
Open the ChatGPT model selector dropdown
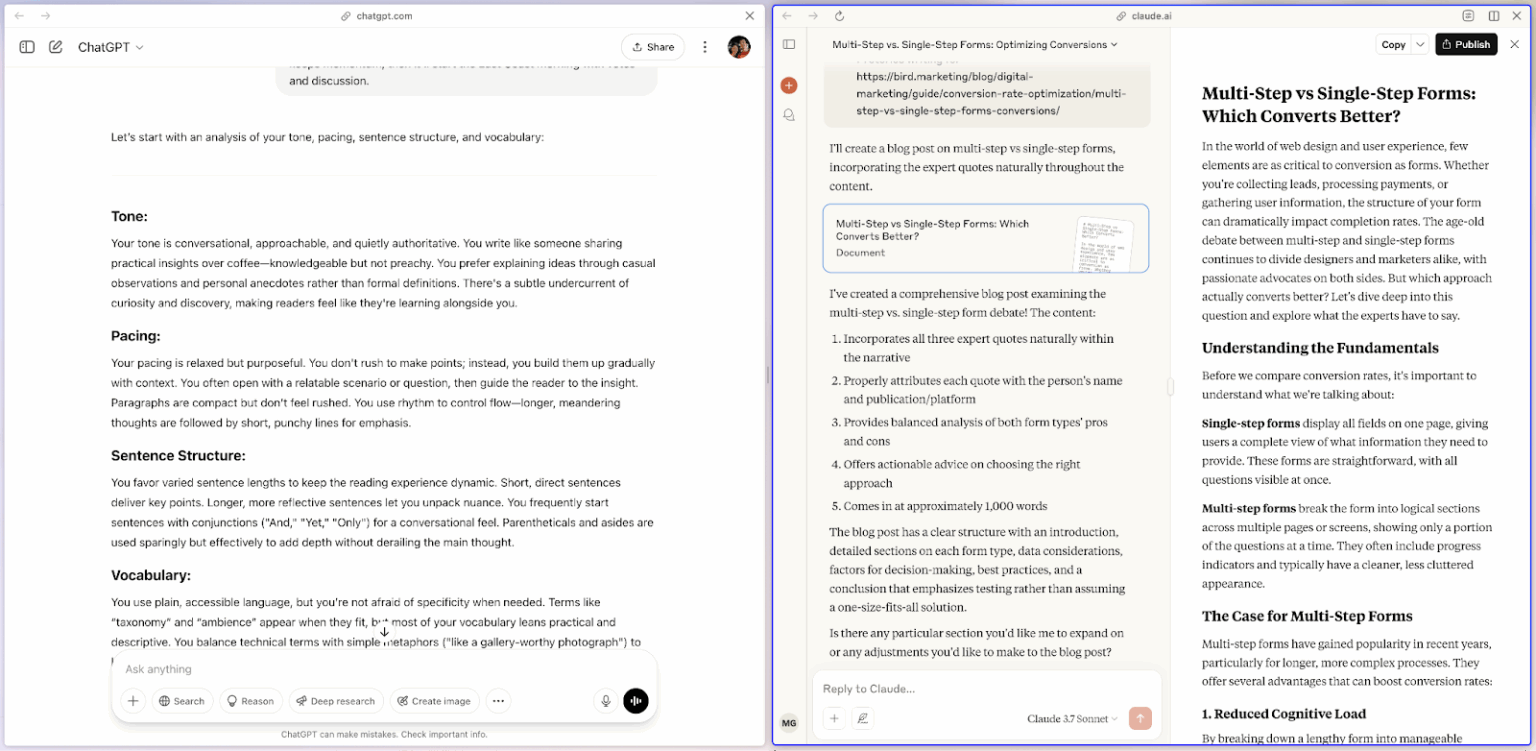[x=110, y=46]
